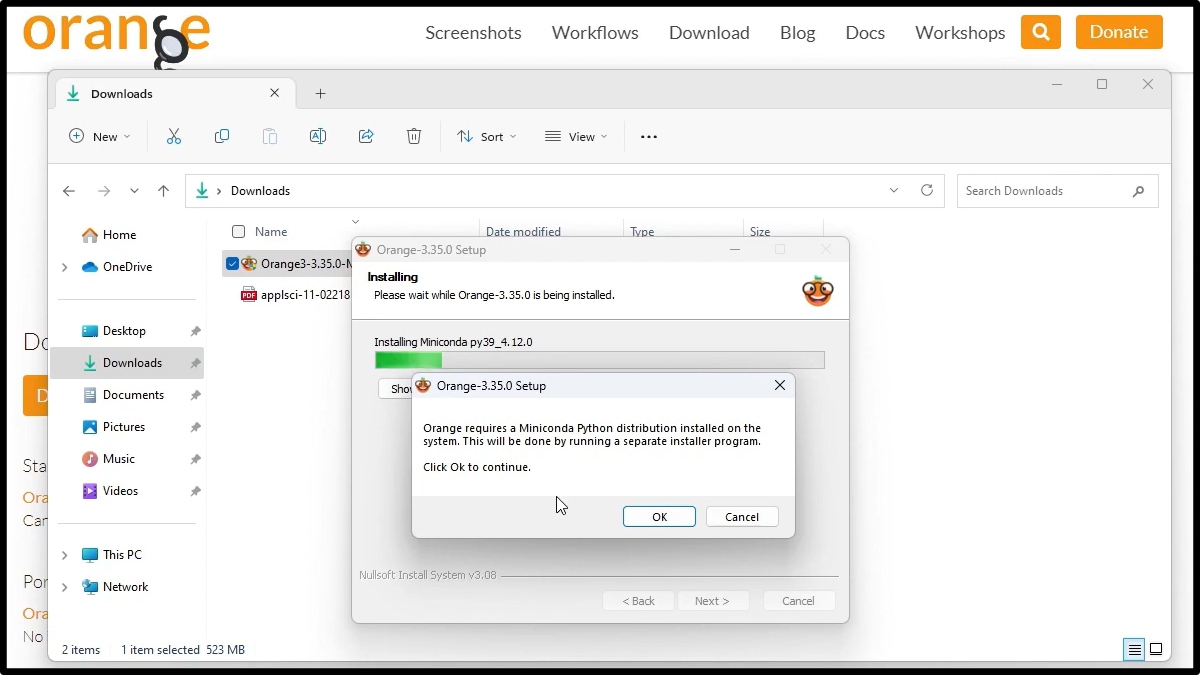The width and height of the screenshot is (1200, 675).
Task: Select This PC in the navigation pane
Action: tap(122, 555)
